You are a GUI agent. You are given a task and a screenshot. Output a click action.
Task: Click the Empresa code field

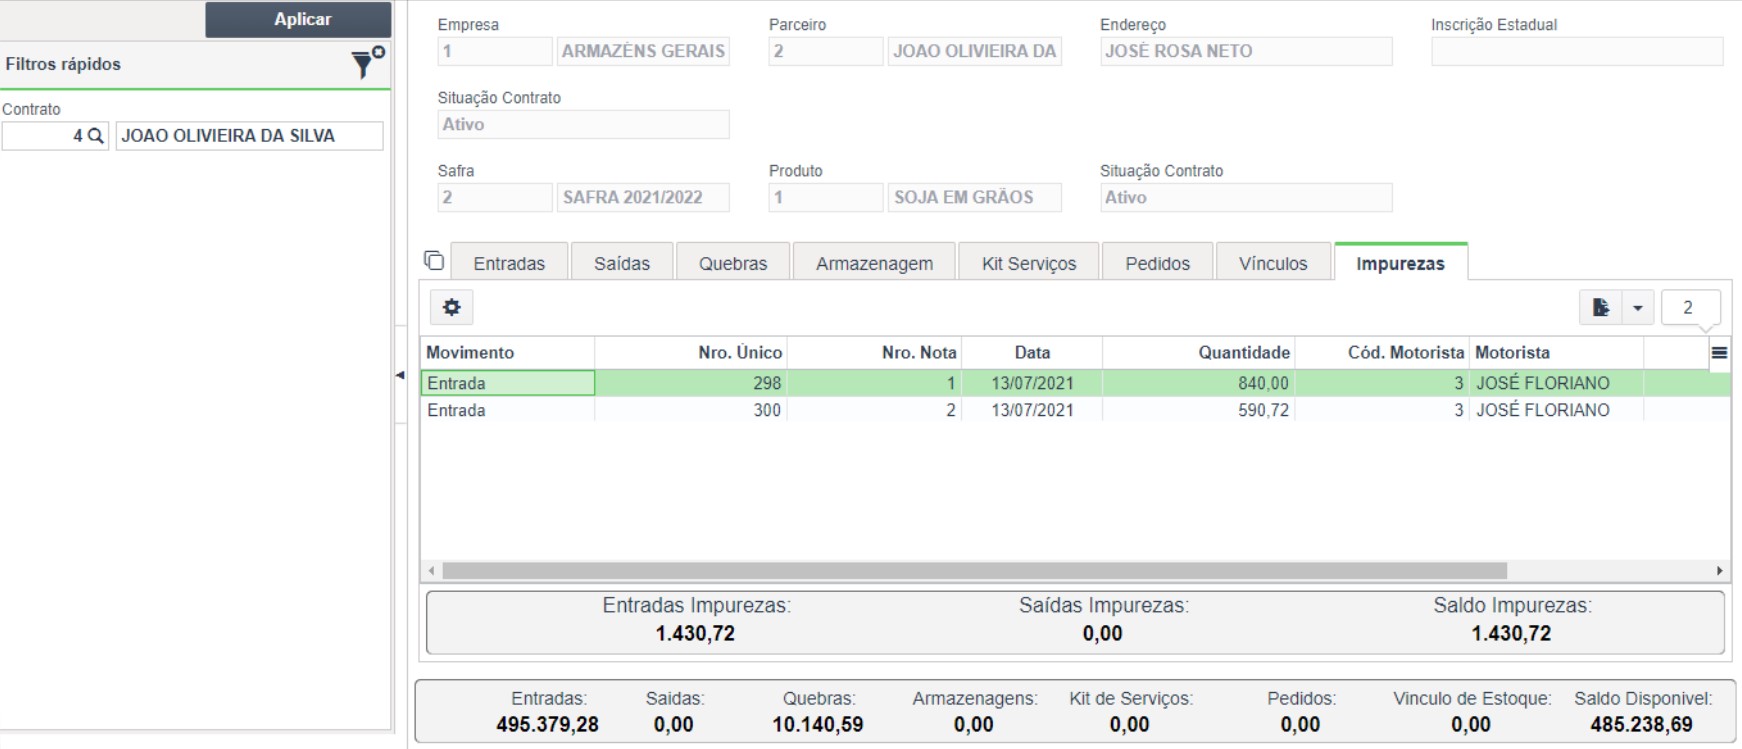[x=494, y=51]
